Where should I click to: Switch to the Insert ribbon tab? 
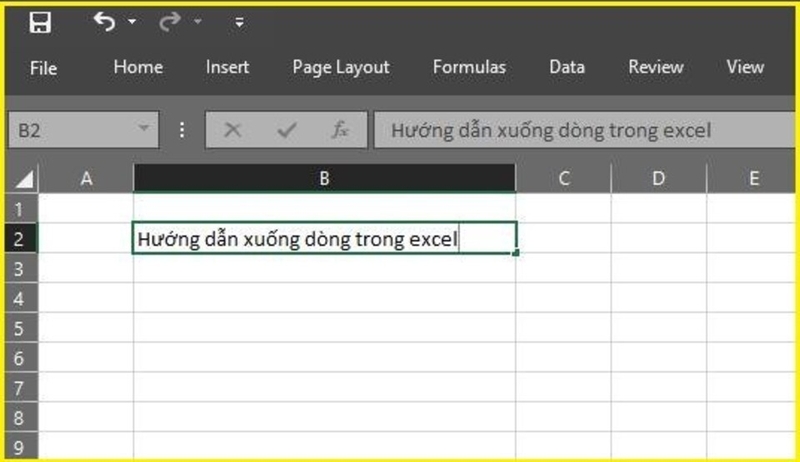point(228,67)
